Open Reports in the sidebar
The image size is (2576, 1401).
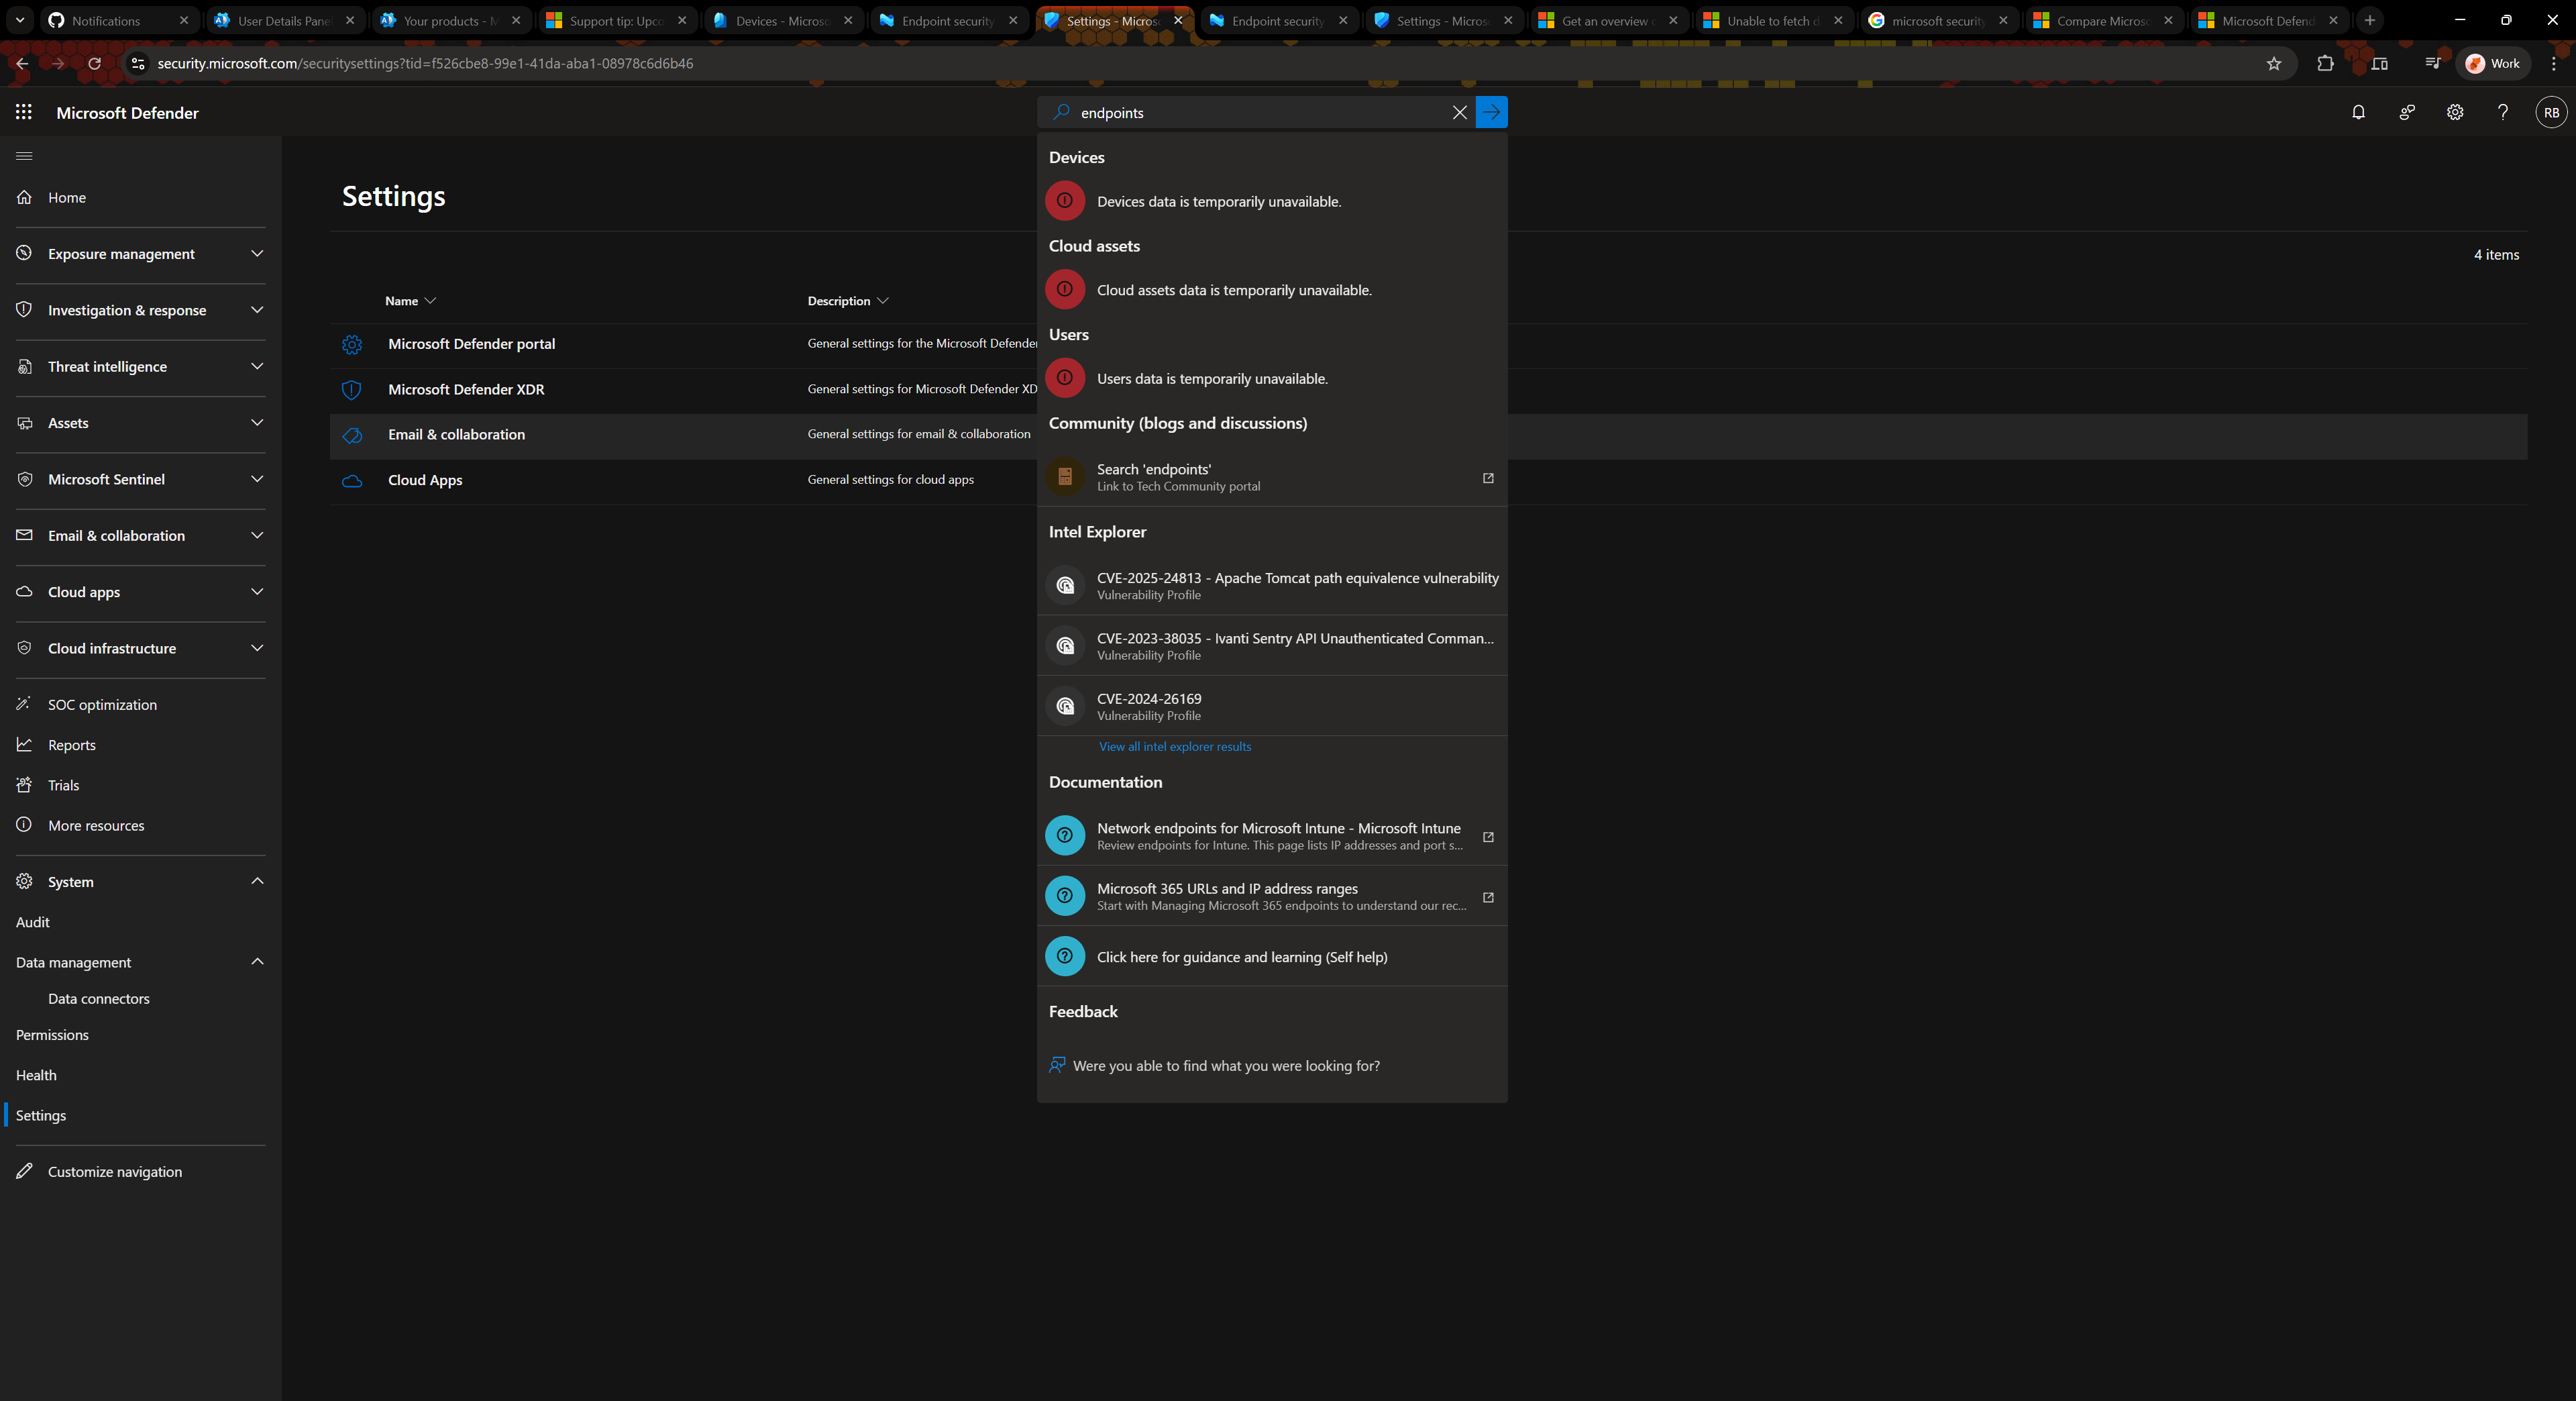(72, 745)
